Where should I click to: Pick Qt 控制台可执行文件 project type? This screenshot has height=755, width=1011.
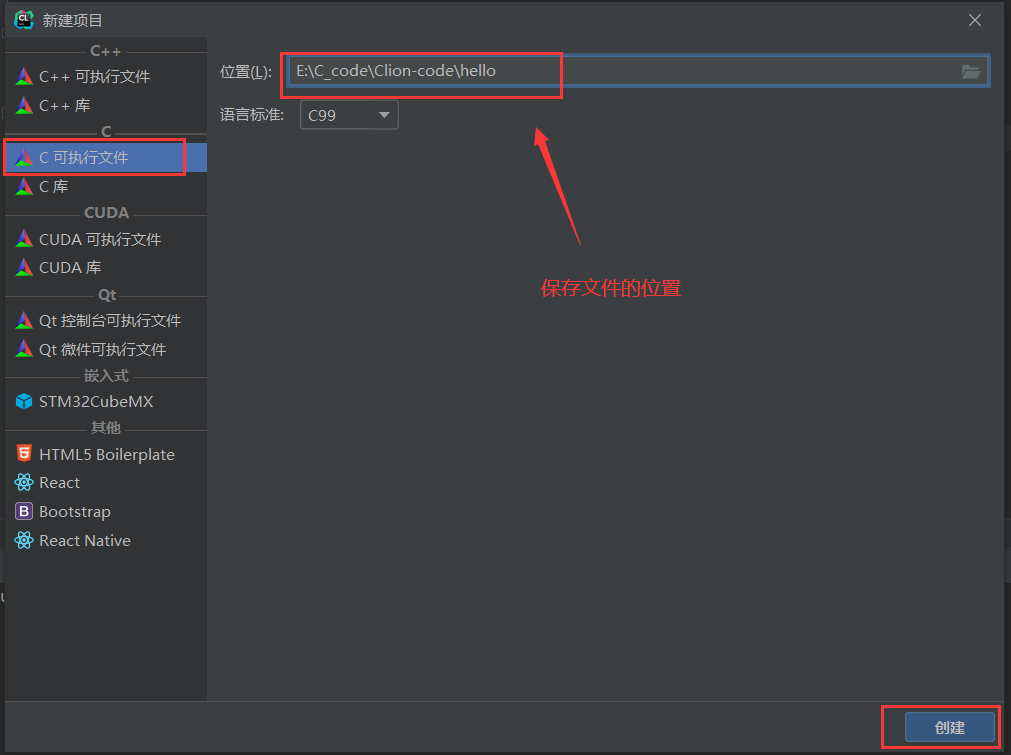click(106, 320)
